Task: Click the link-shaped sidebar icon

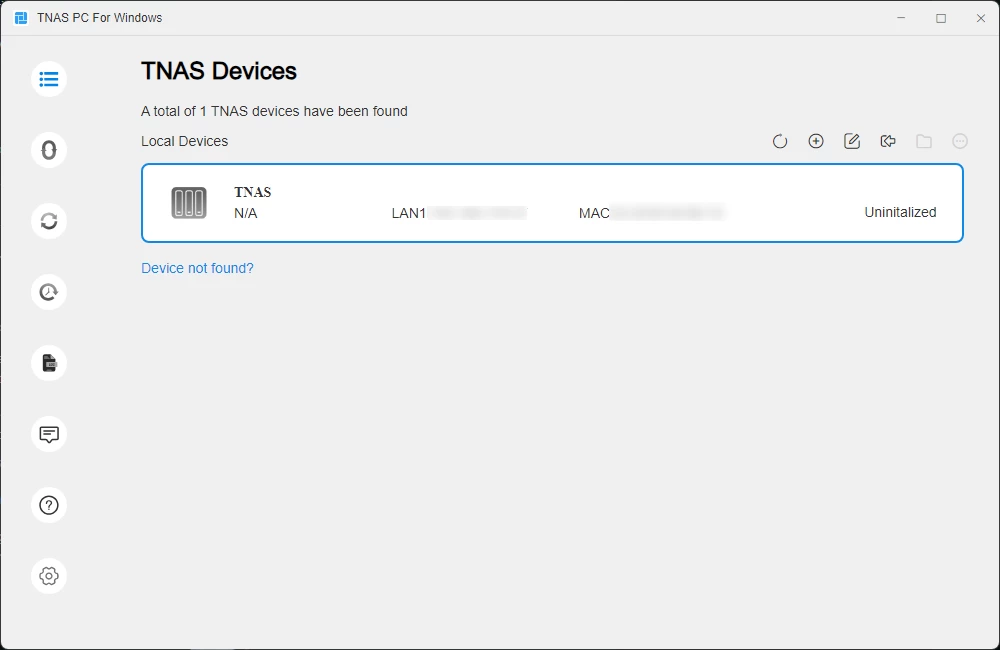Action: click(x=49, y=150)
